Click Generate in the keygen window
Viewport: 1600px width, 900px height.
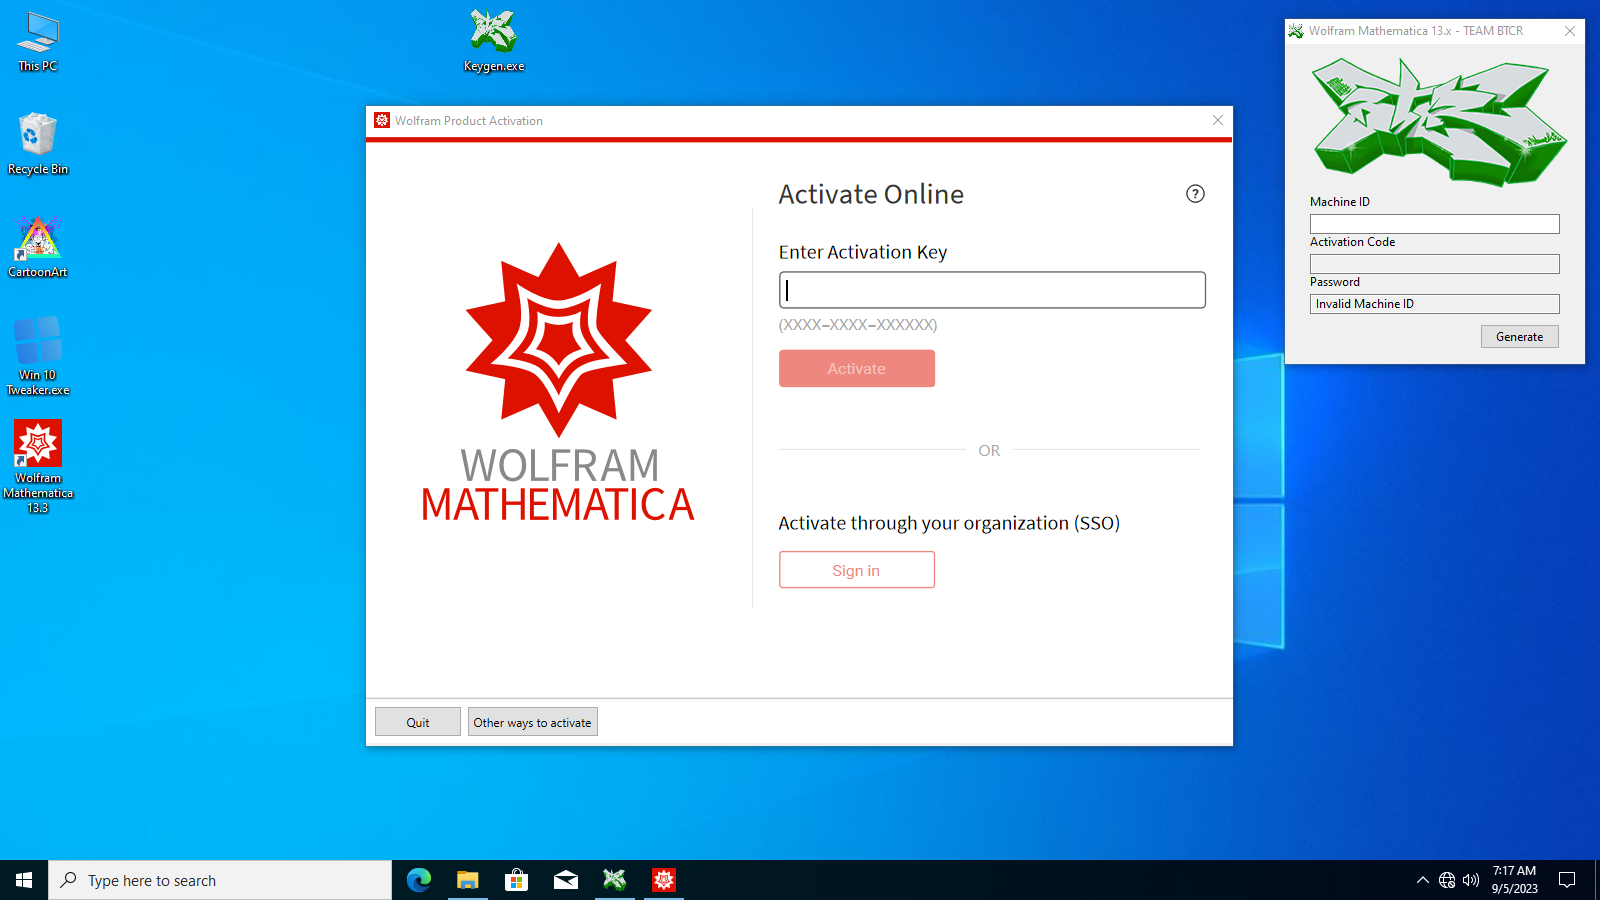(1520, 337)
